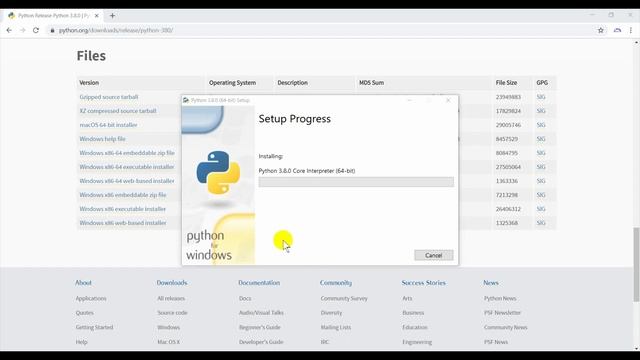
Task: Open SIG link for macOS 64-bit installer
Action: 541,125
